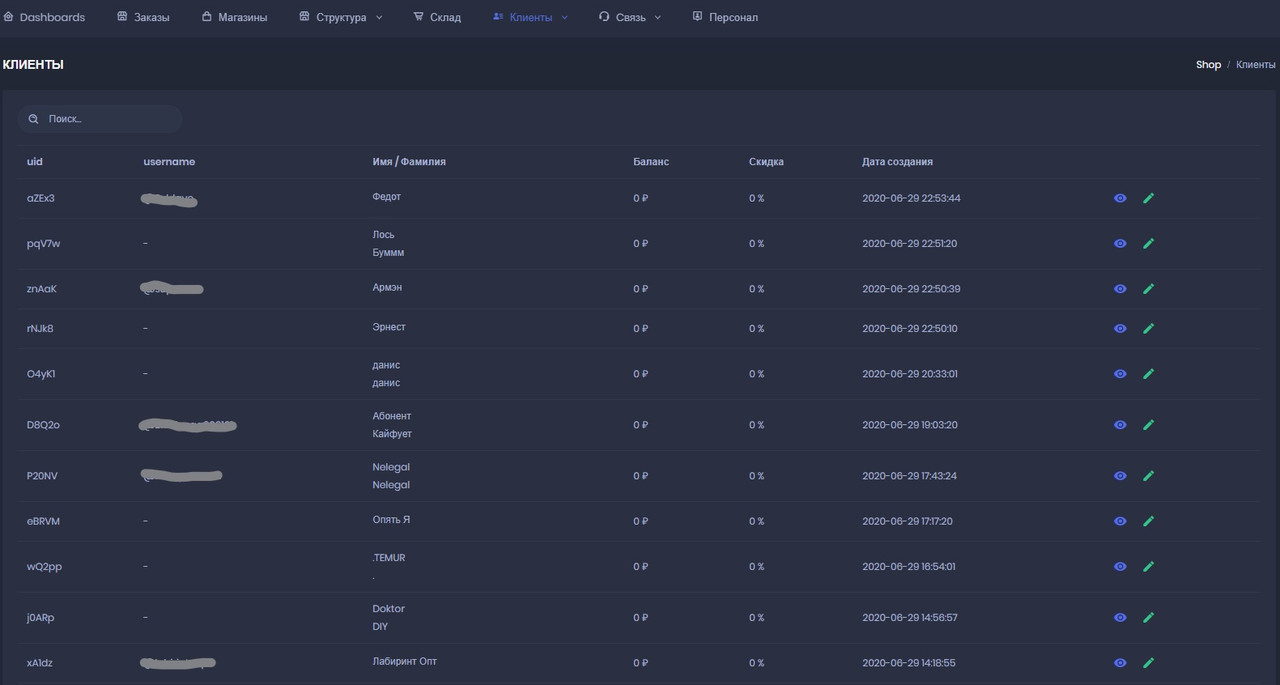The image size is (1280, 685).
Task: Expand the Связь menu dropdown
Action: 630,17
